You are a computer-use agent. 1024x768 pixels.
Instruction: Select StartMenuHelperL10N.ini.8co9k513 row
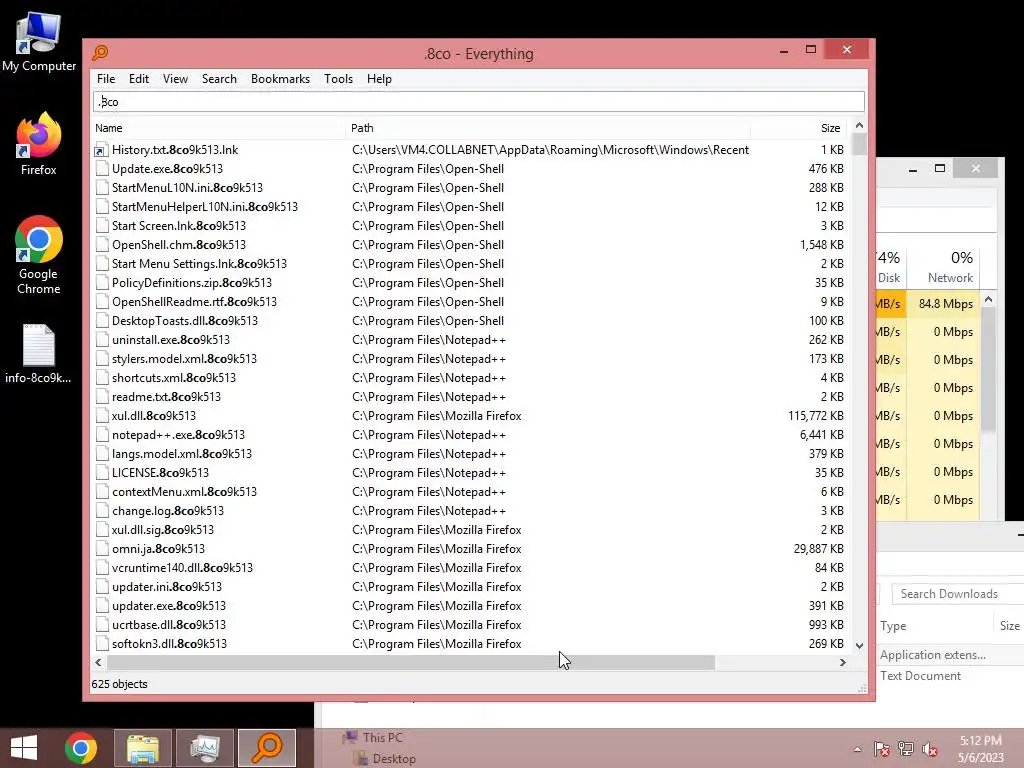click(470, 207)
